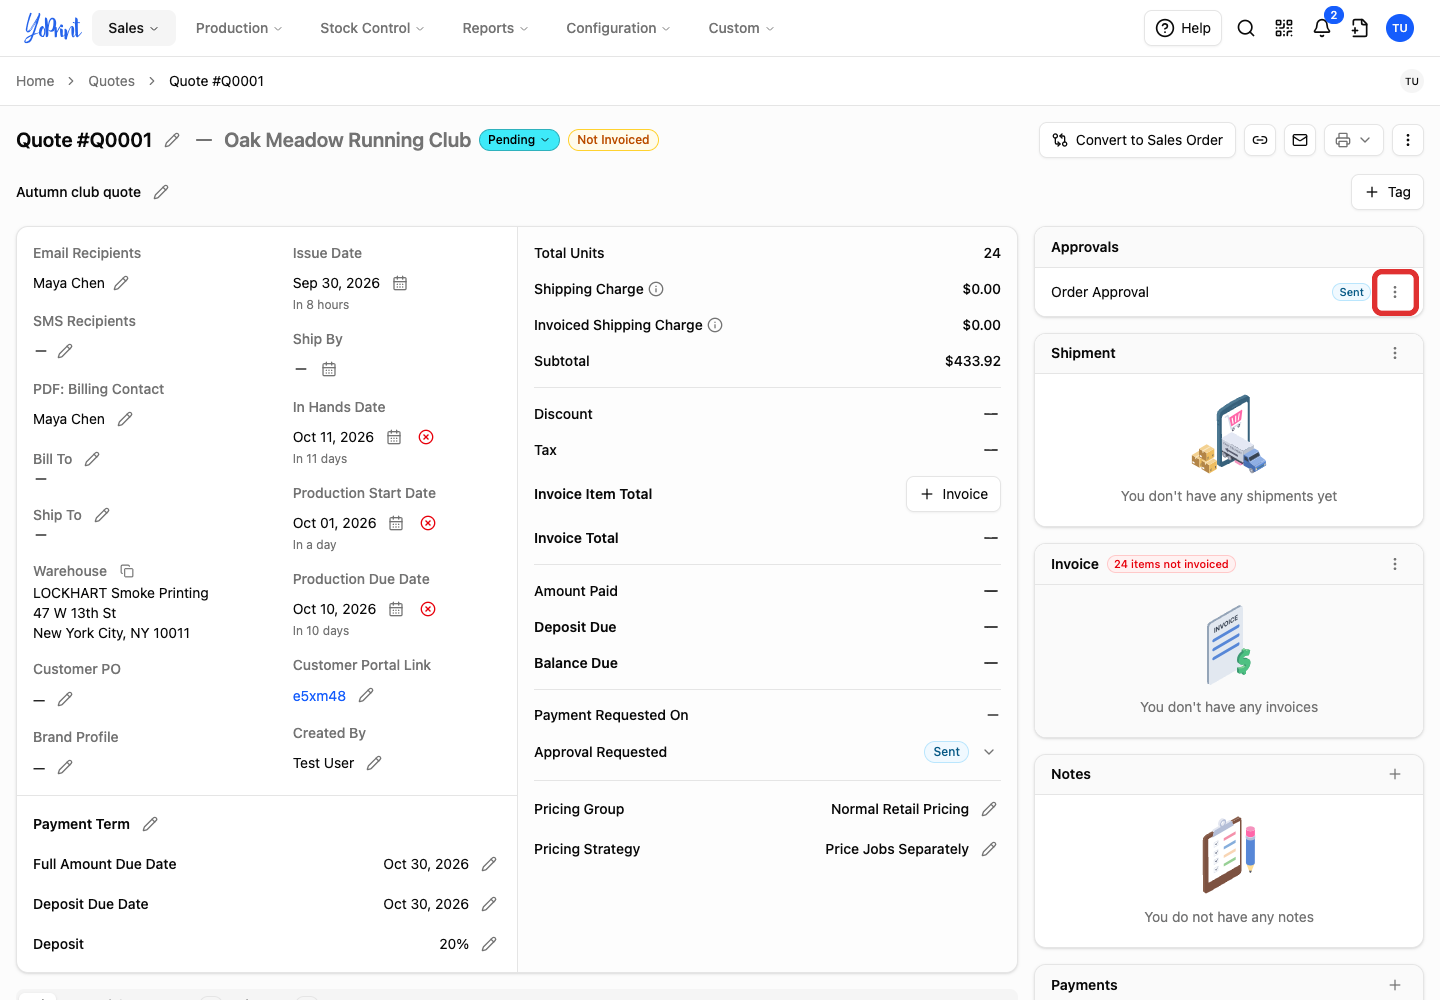This screenshot has width=1440, height=1000.
Task: Open print options dropdown
Action: click(x=1354, y=140)
